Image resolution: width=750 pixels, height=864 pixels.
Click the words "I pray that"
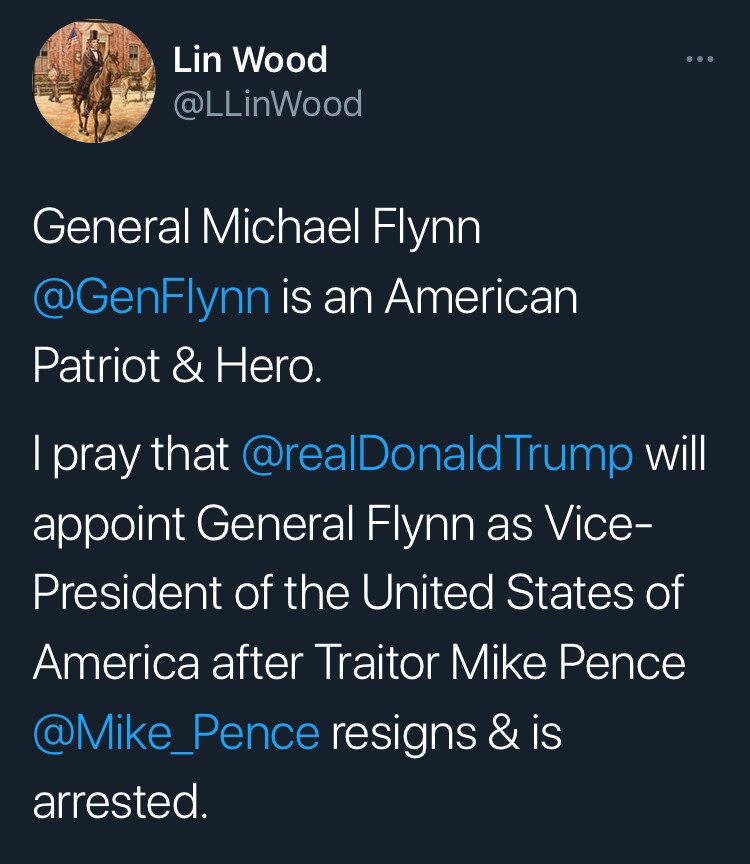[131, 455]
